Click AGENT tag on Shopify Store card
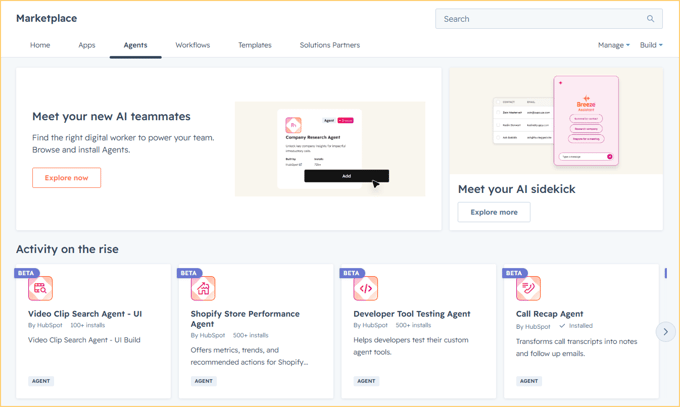 pos(203,381)
